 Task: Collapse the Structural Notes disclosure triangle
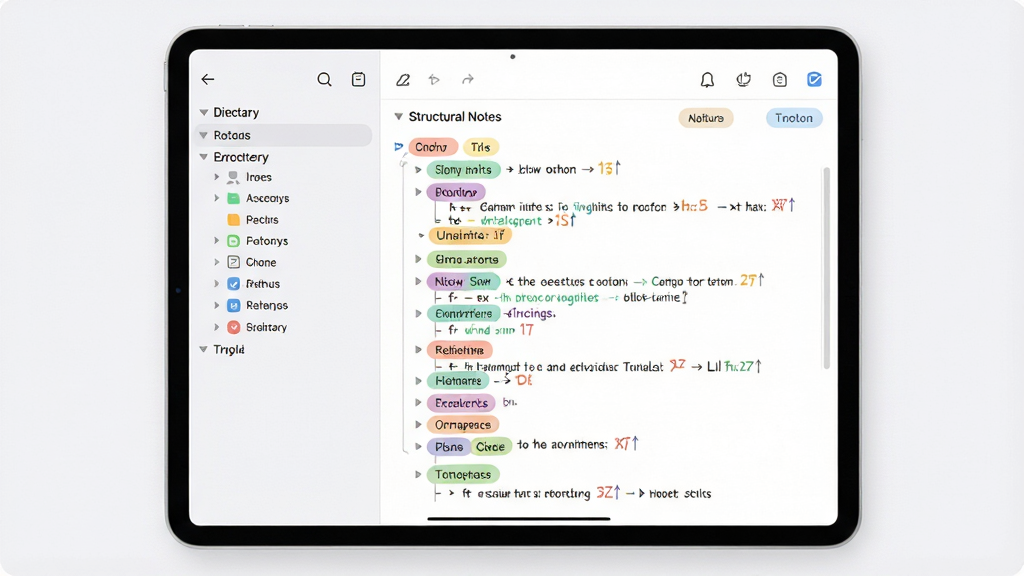click(398, 117)
